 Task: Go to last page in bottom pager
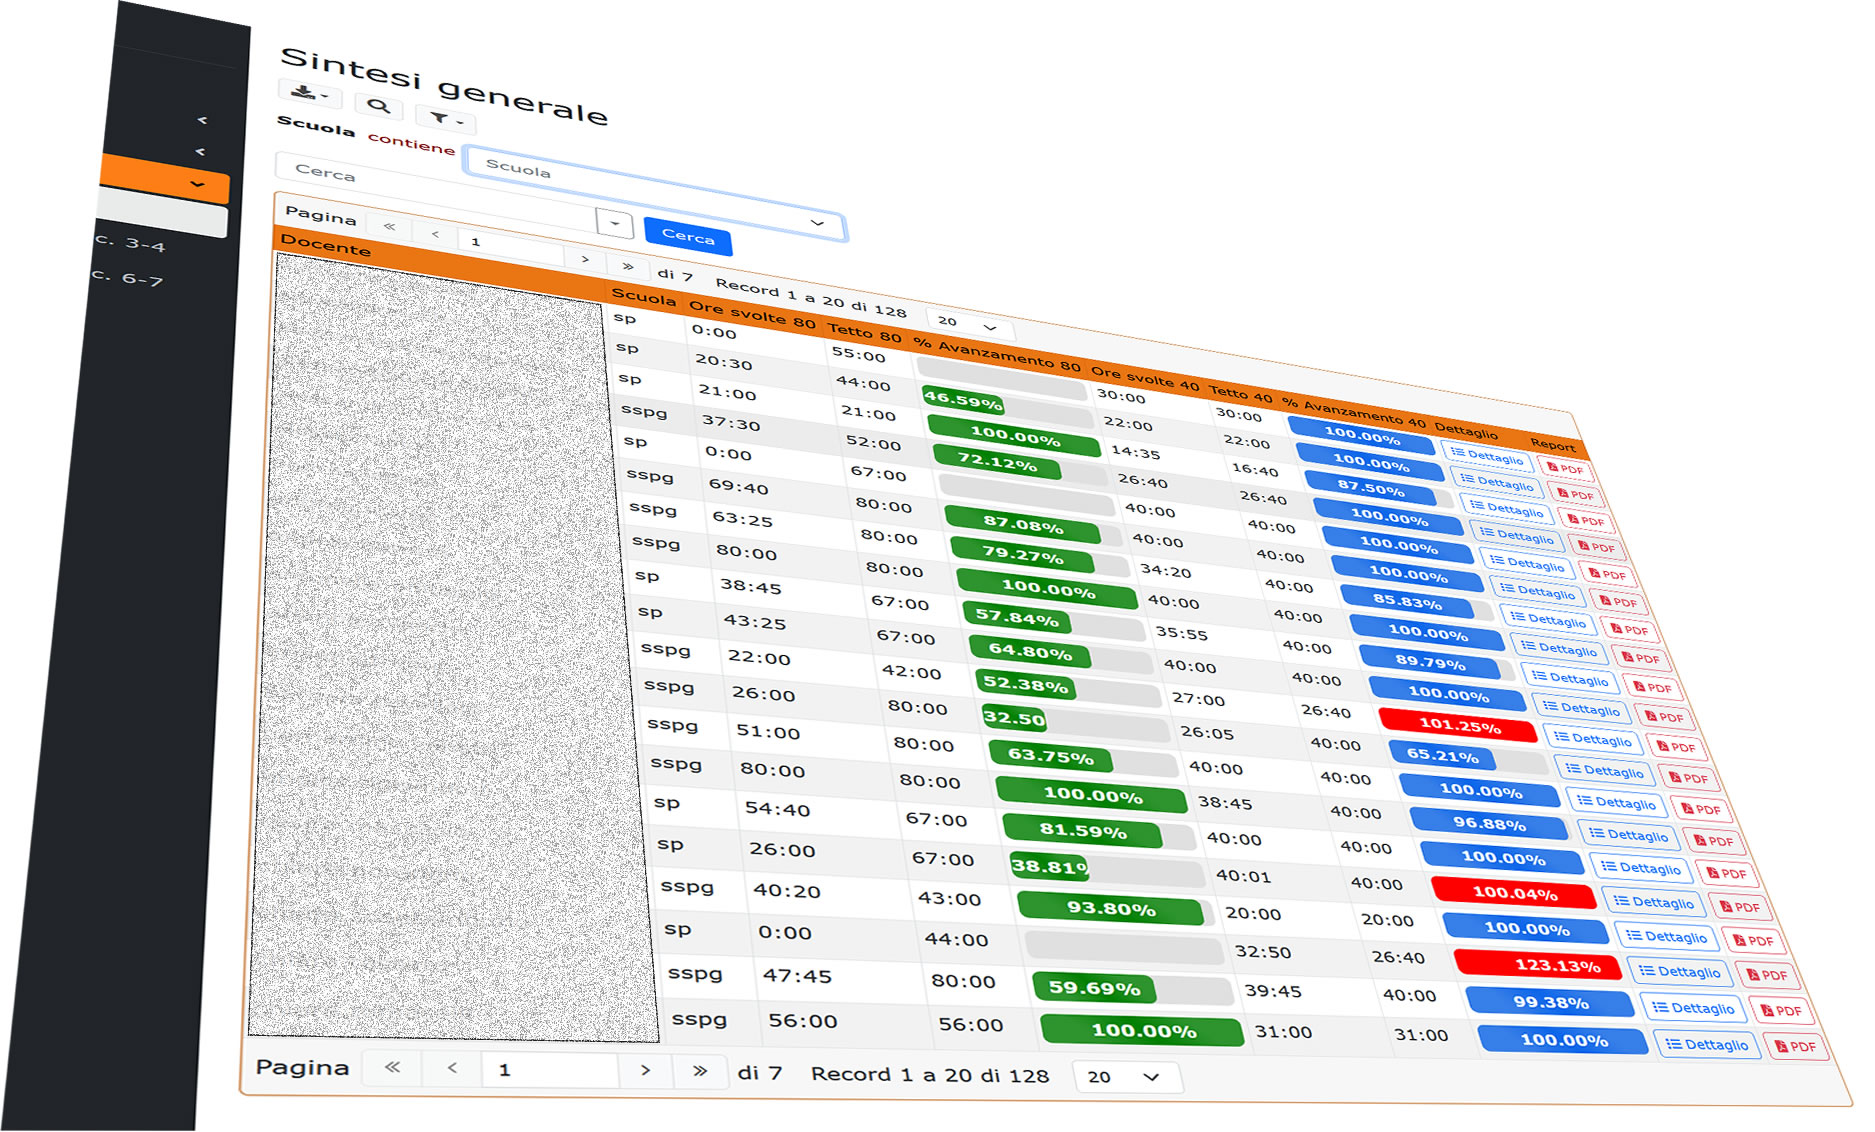[700, 1071]
